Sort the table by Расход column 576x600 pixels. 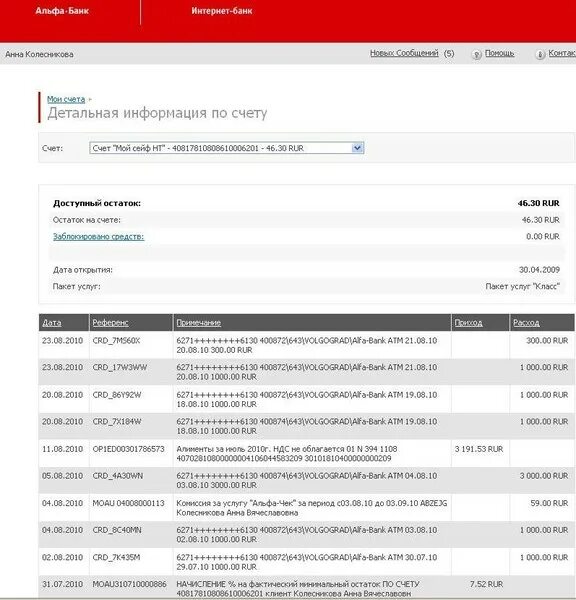pos(526,323)
